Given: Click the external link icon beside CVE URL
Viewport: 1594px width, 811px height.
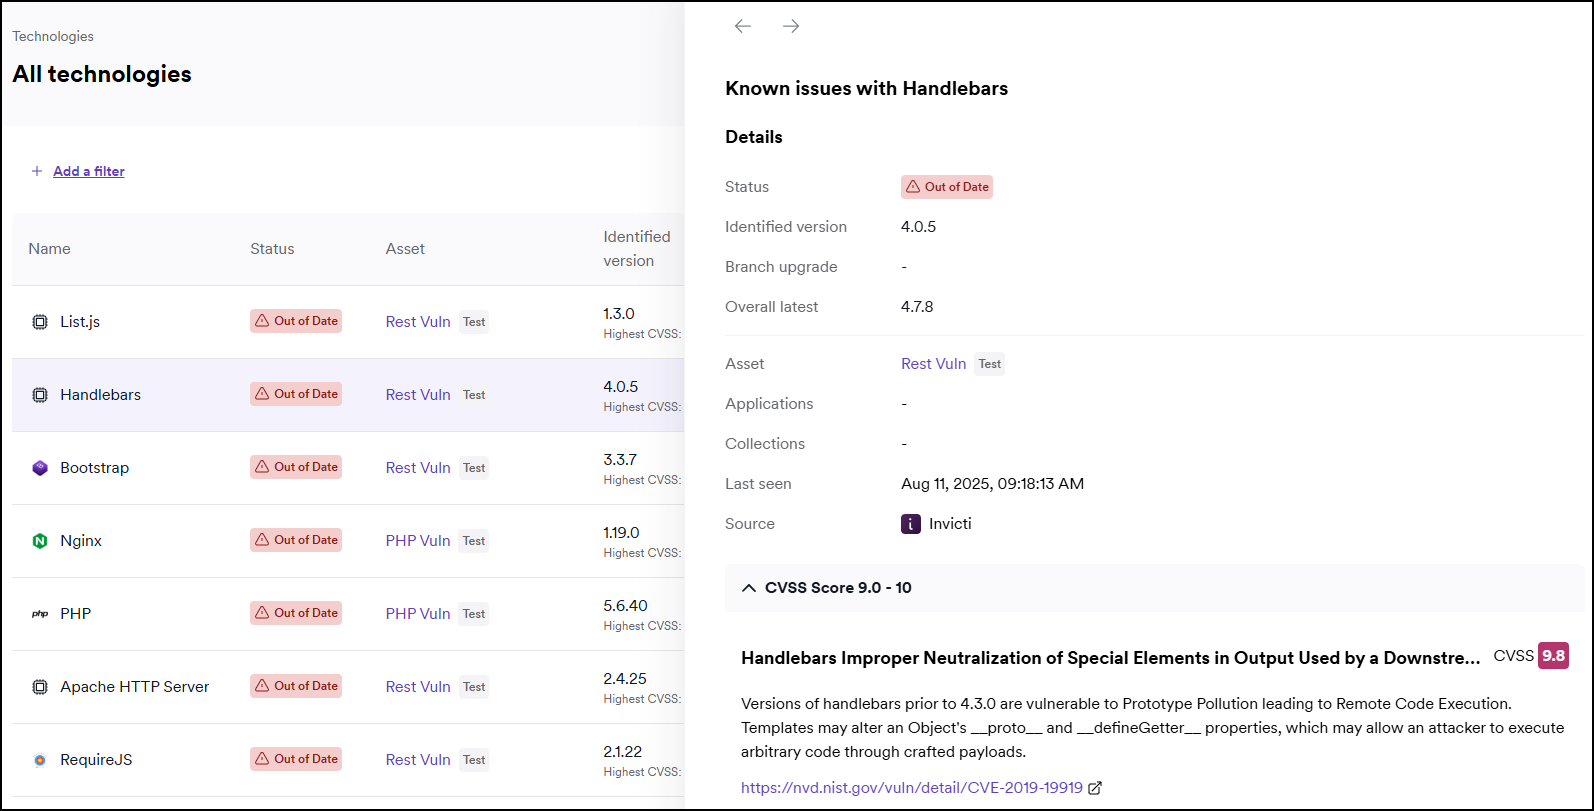Looking at the screenshot, I should [x=1095, y=788].
